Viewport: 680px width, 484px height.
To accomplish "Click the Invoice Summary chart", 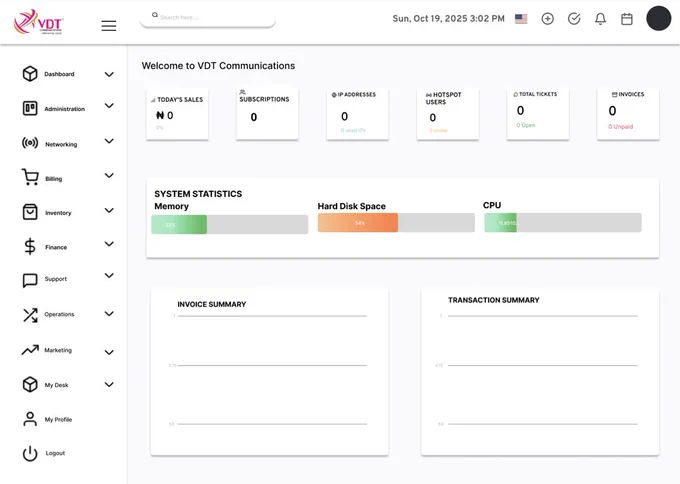I will 269,373.
